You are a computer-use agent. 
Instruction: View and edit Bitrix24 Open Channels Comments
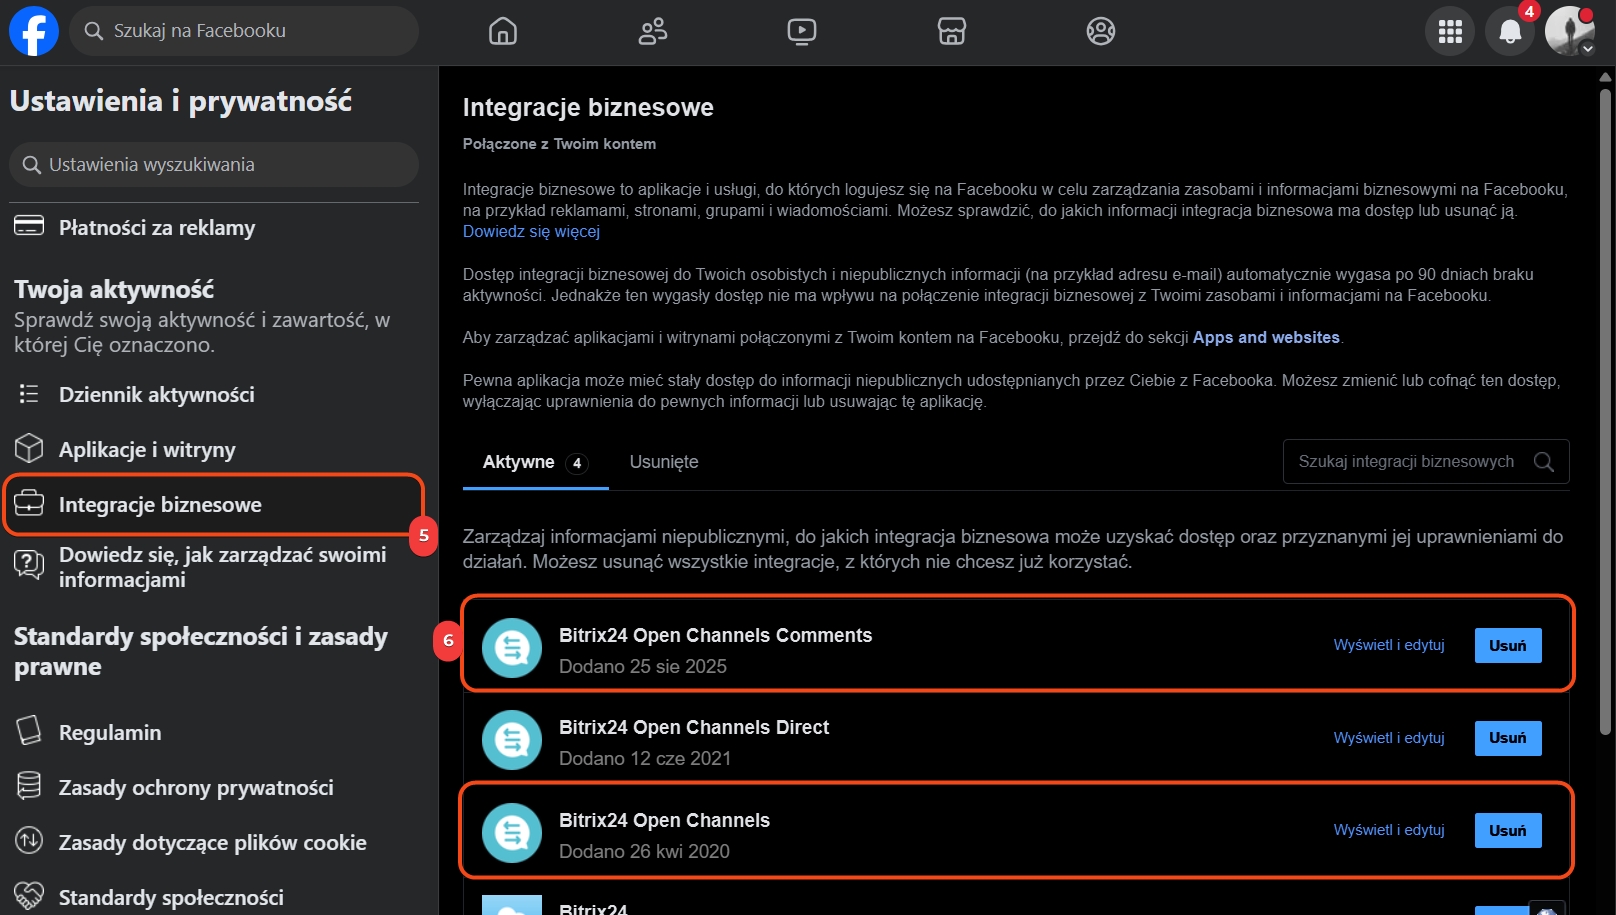(1389, 645)
